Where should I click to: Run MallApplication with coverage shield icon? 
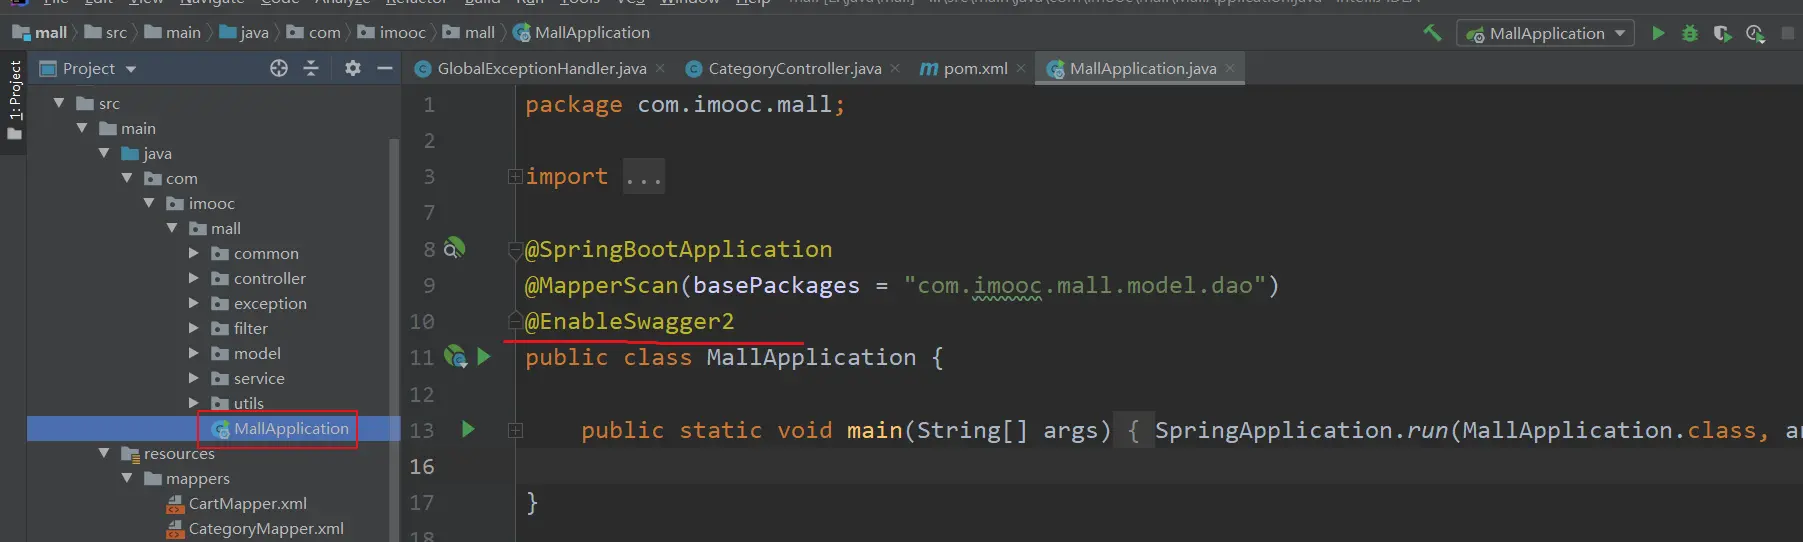(1722, 33)
